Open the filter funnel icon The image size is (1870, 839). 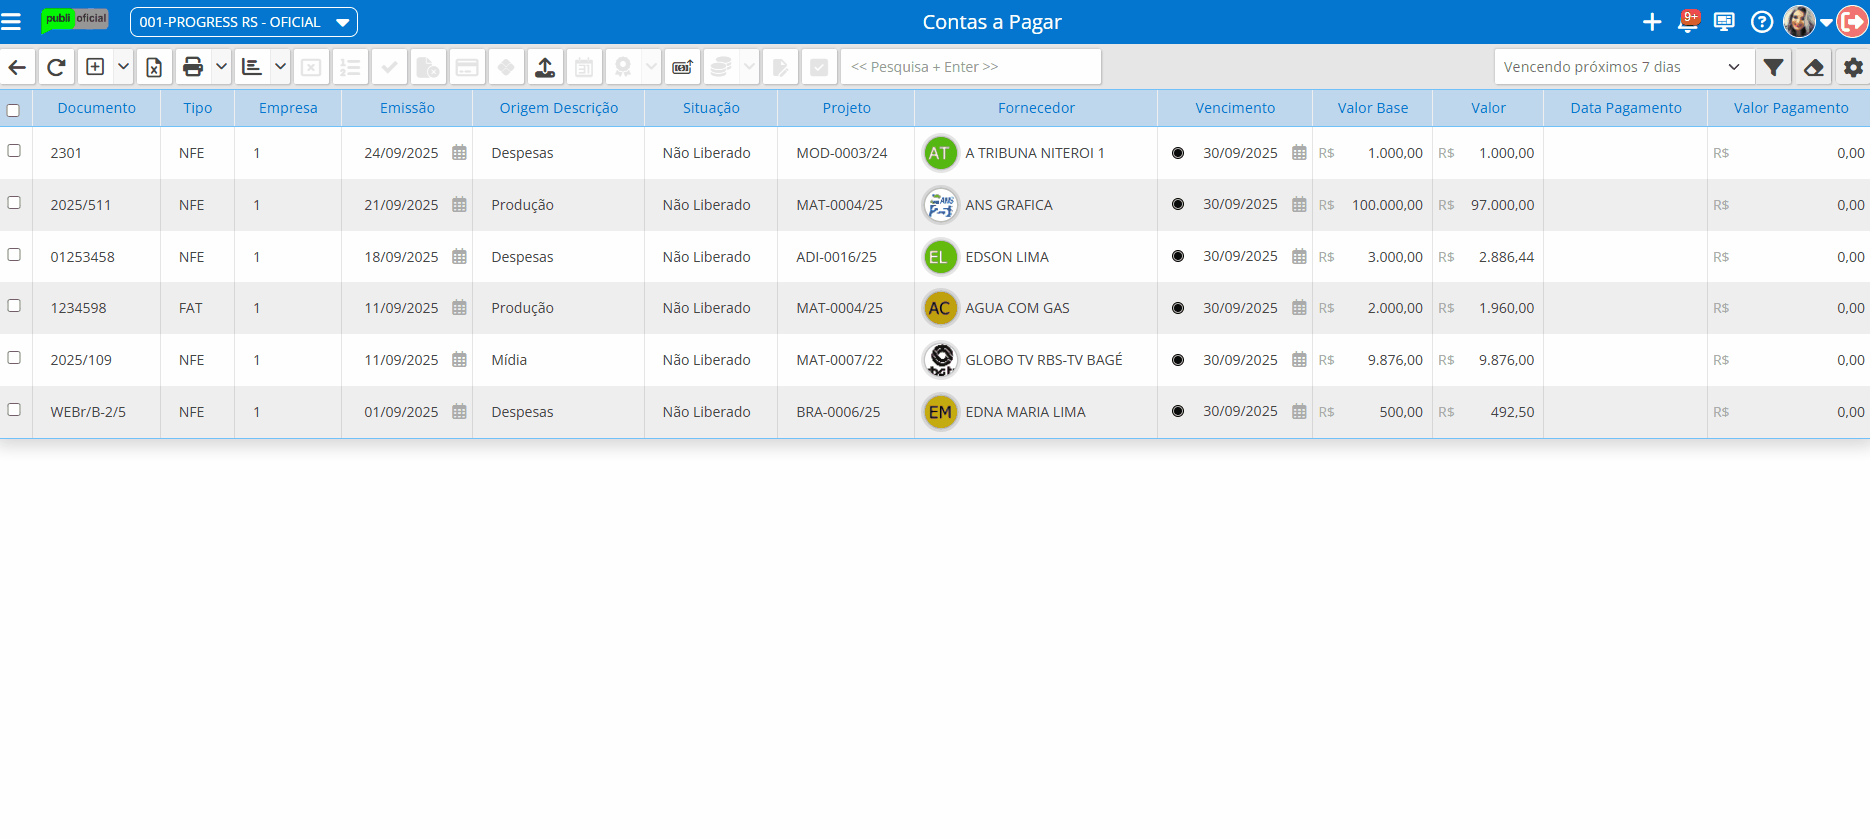[1773, 67]
